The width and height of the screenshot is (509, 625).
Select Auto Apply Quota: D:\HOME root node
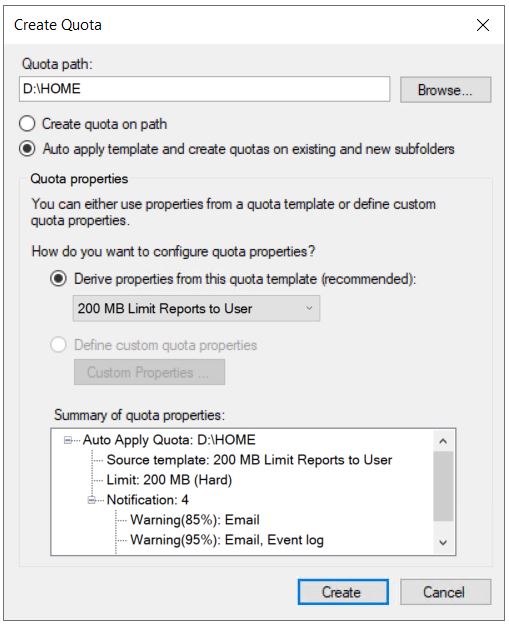pyautogui.click(x=169, y=440)
